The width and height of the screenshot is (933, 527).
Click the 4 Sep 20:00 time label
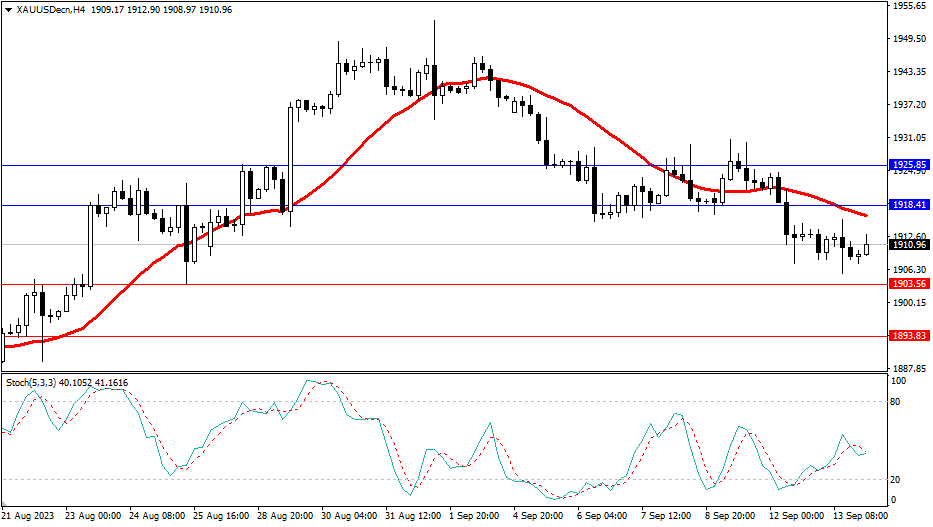click(536, 516)
